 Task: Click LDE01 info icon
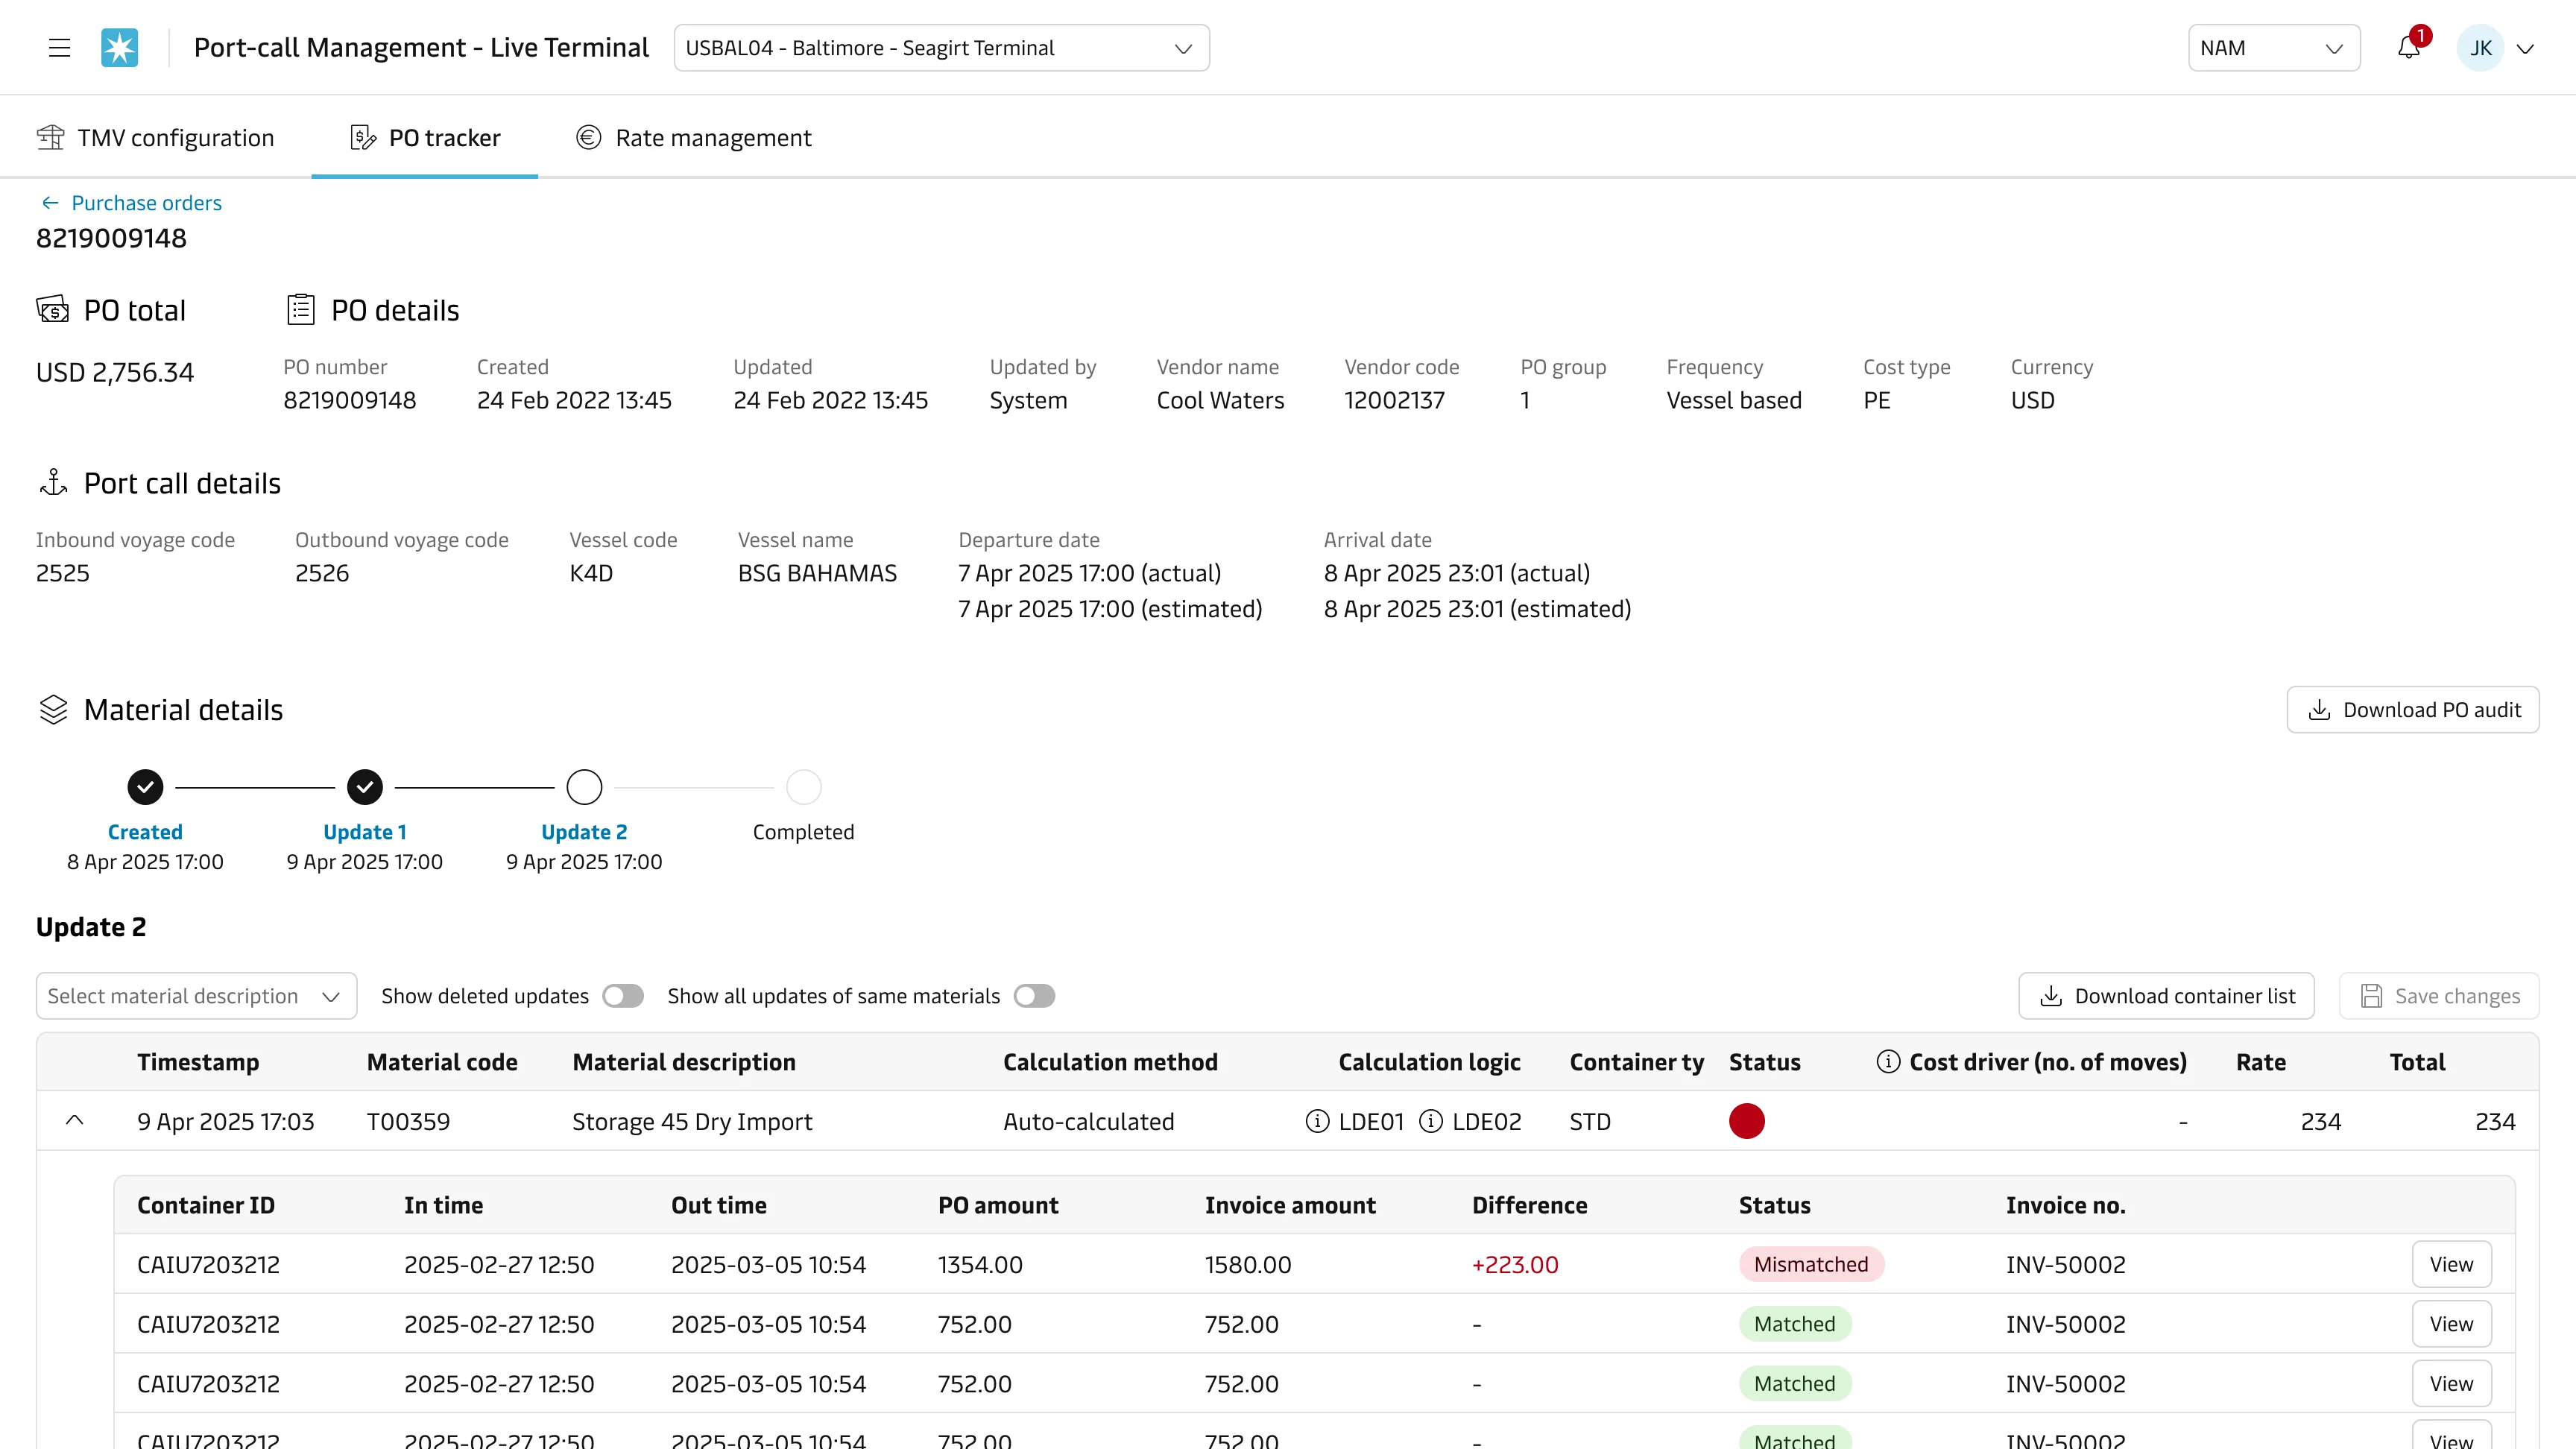pos(1317,1121)
